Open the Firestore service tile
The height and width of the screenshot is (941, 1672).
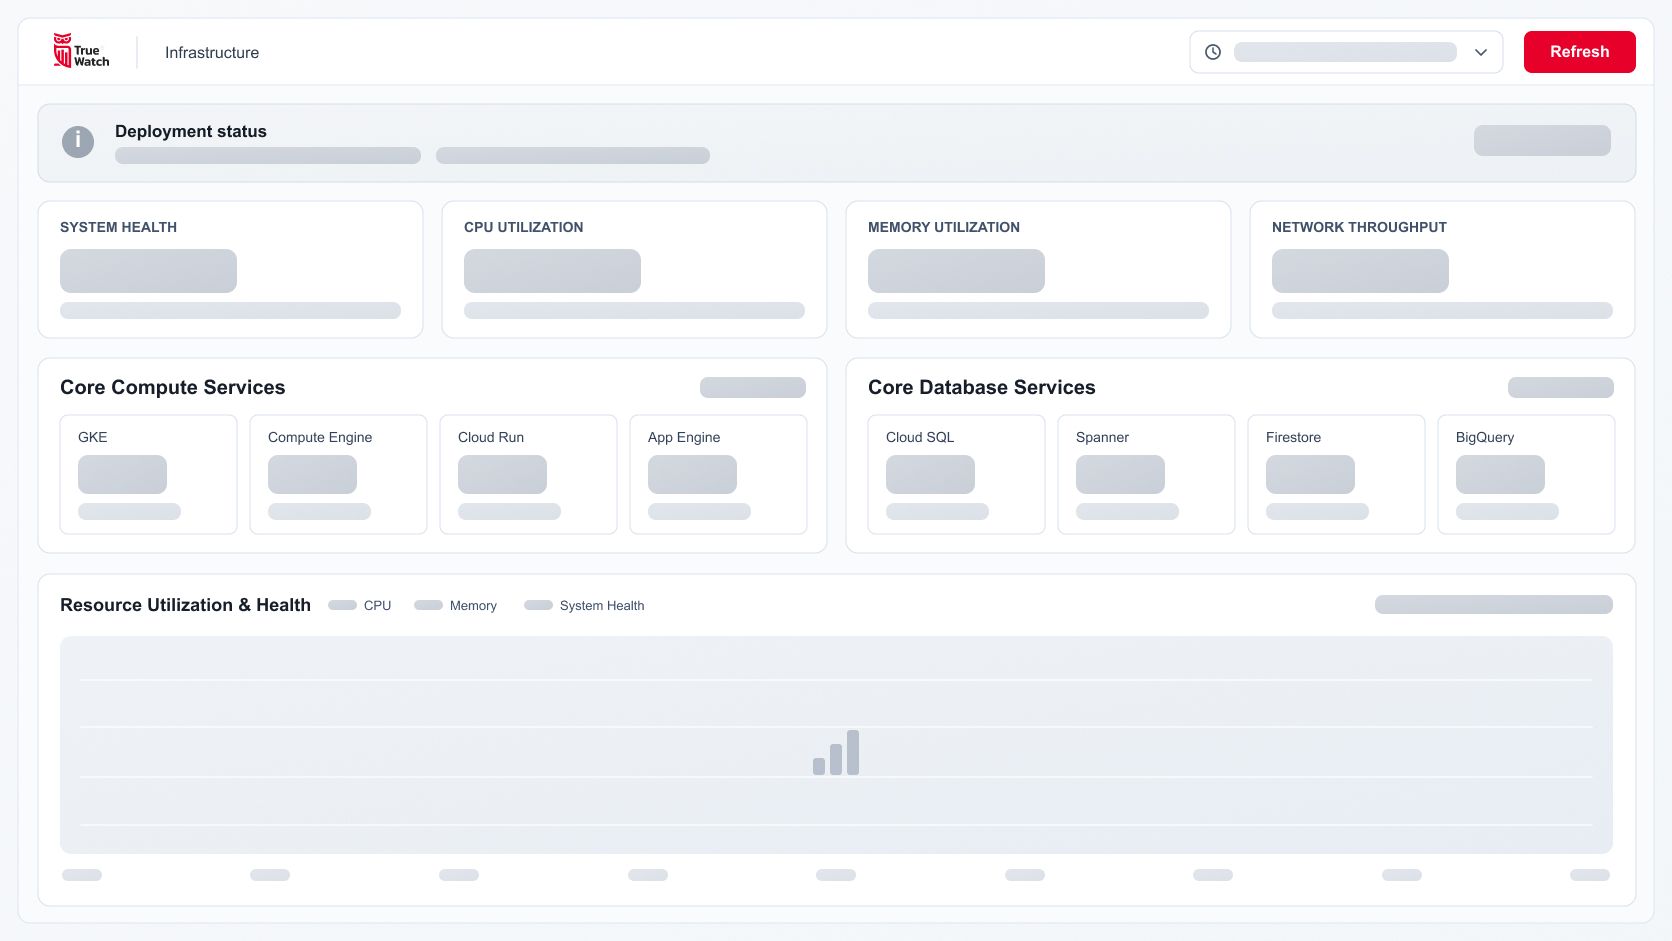tap(1336, 475)
